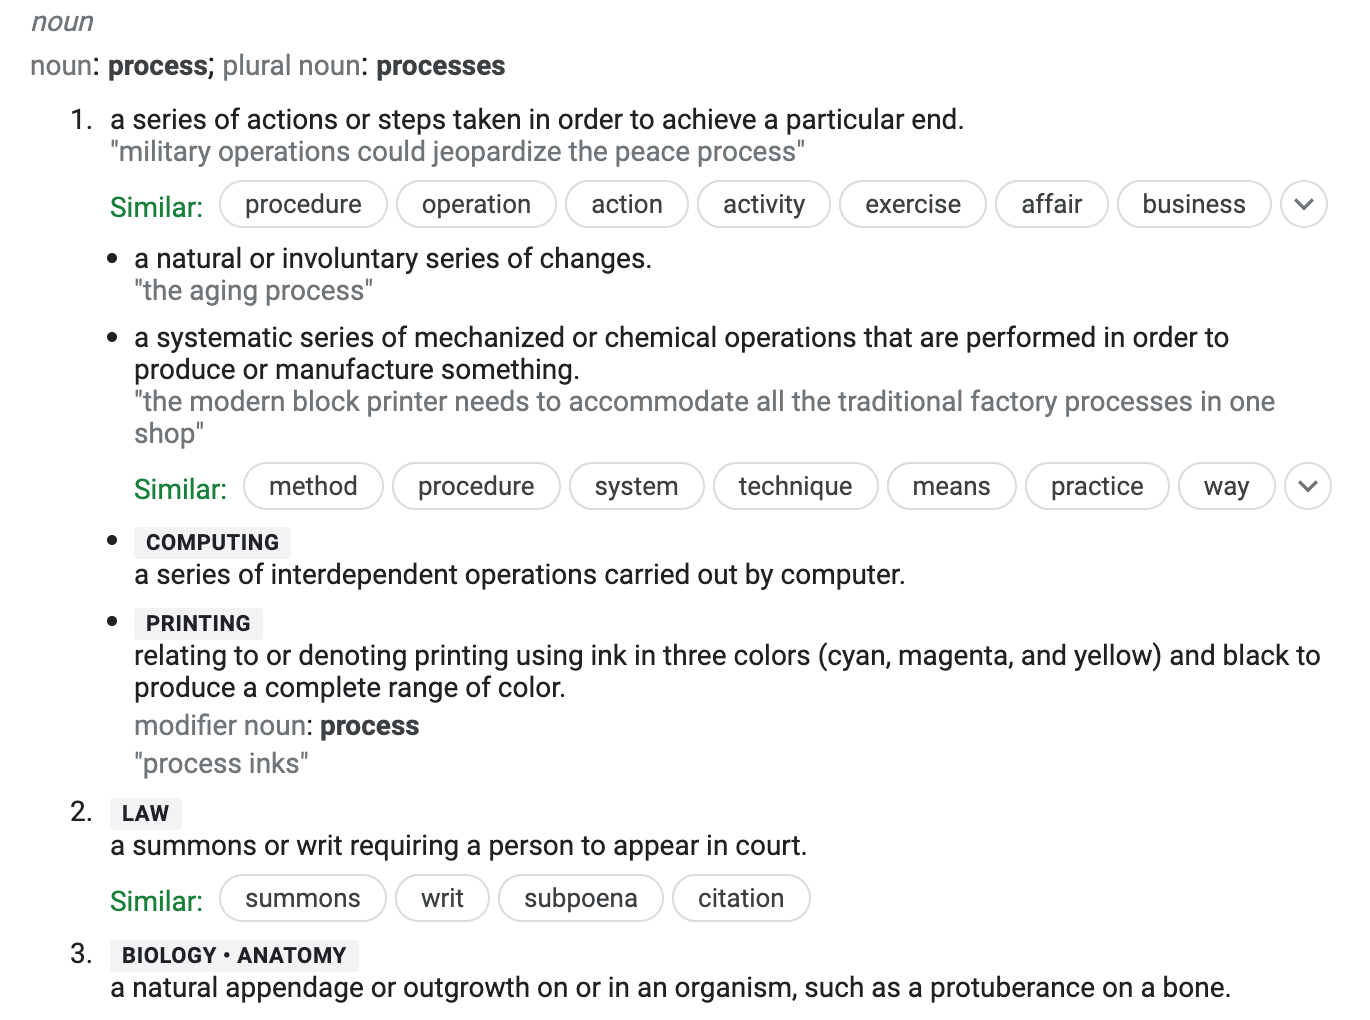Click the 'means' synonym chip

(x=952, y=486)
